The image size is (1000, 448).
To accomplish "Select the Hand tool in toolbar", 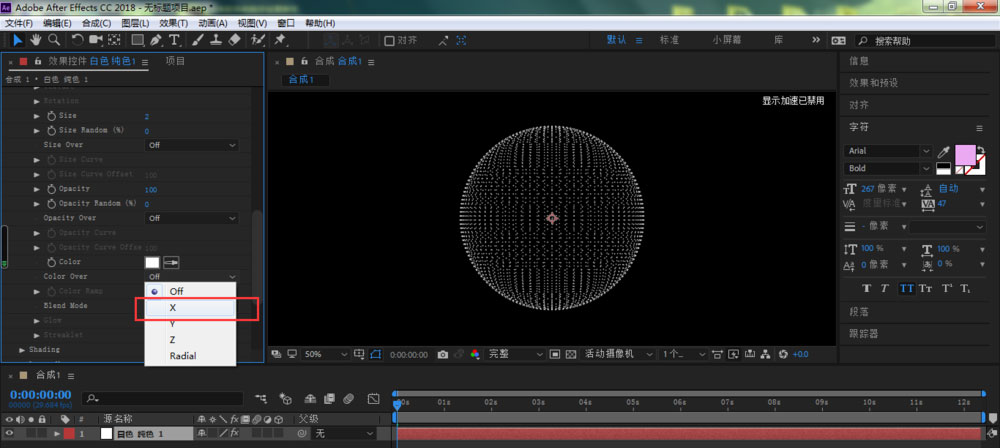I will click(x=35, y=40).
